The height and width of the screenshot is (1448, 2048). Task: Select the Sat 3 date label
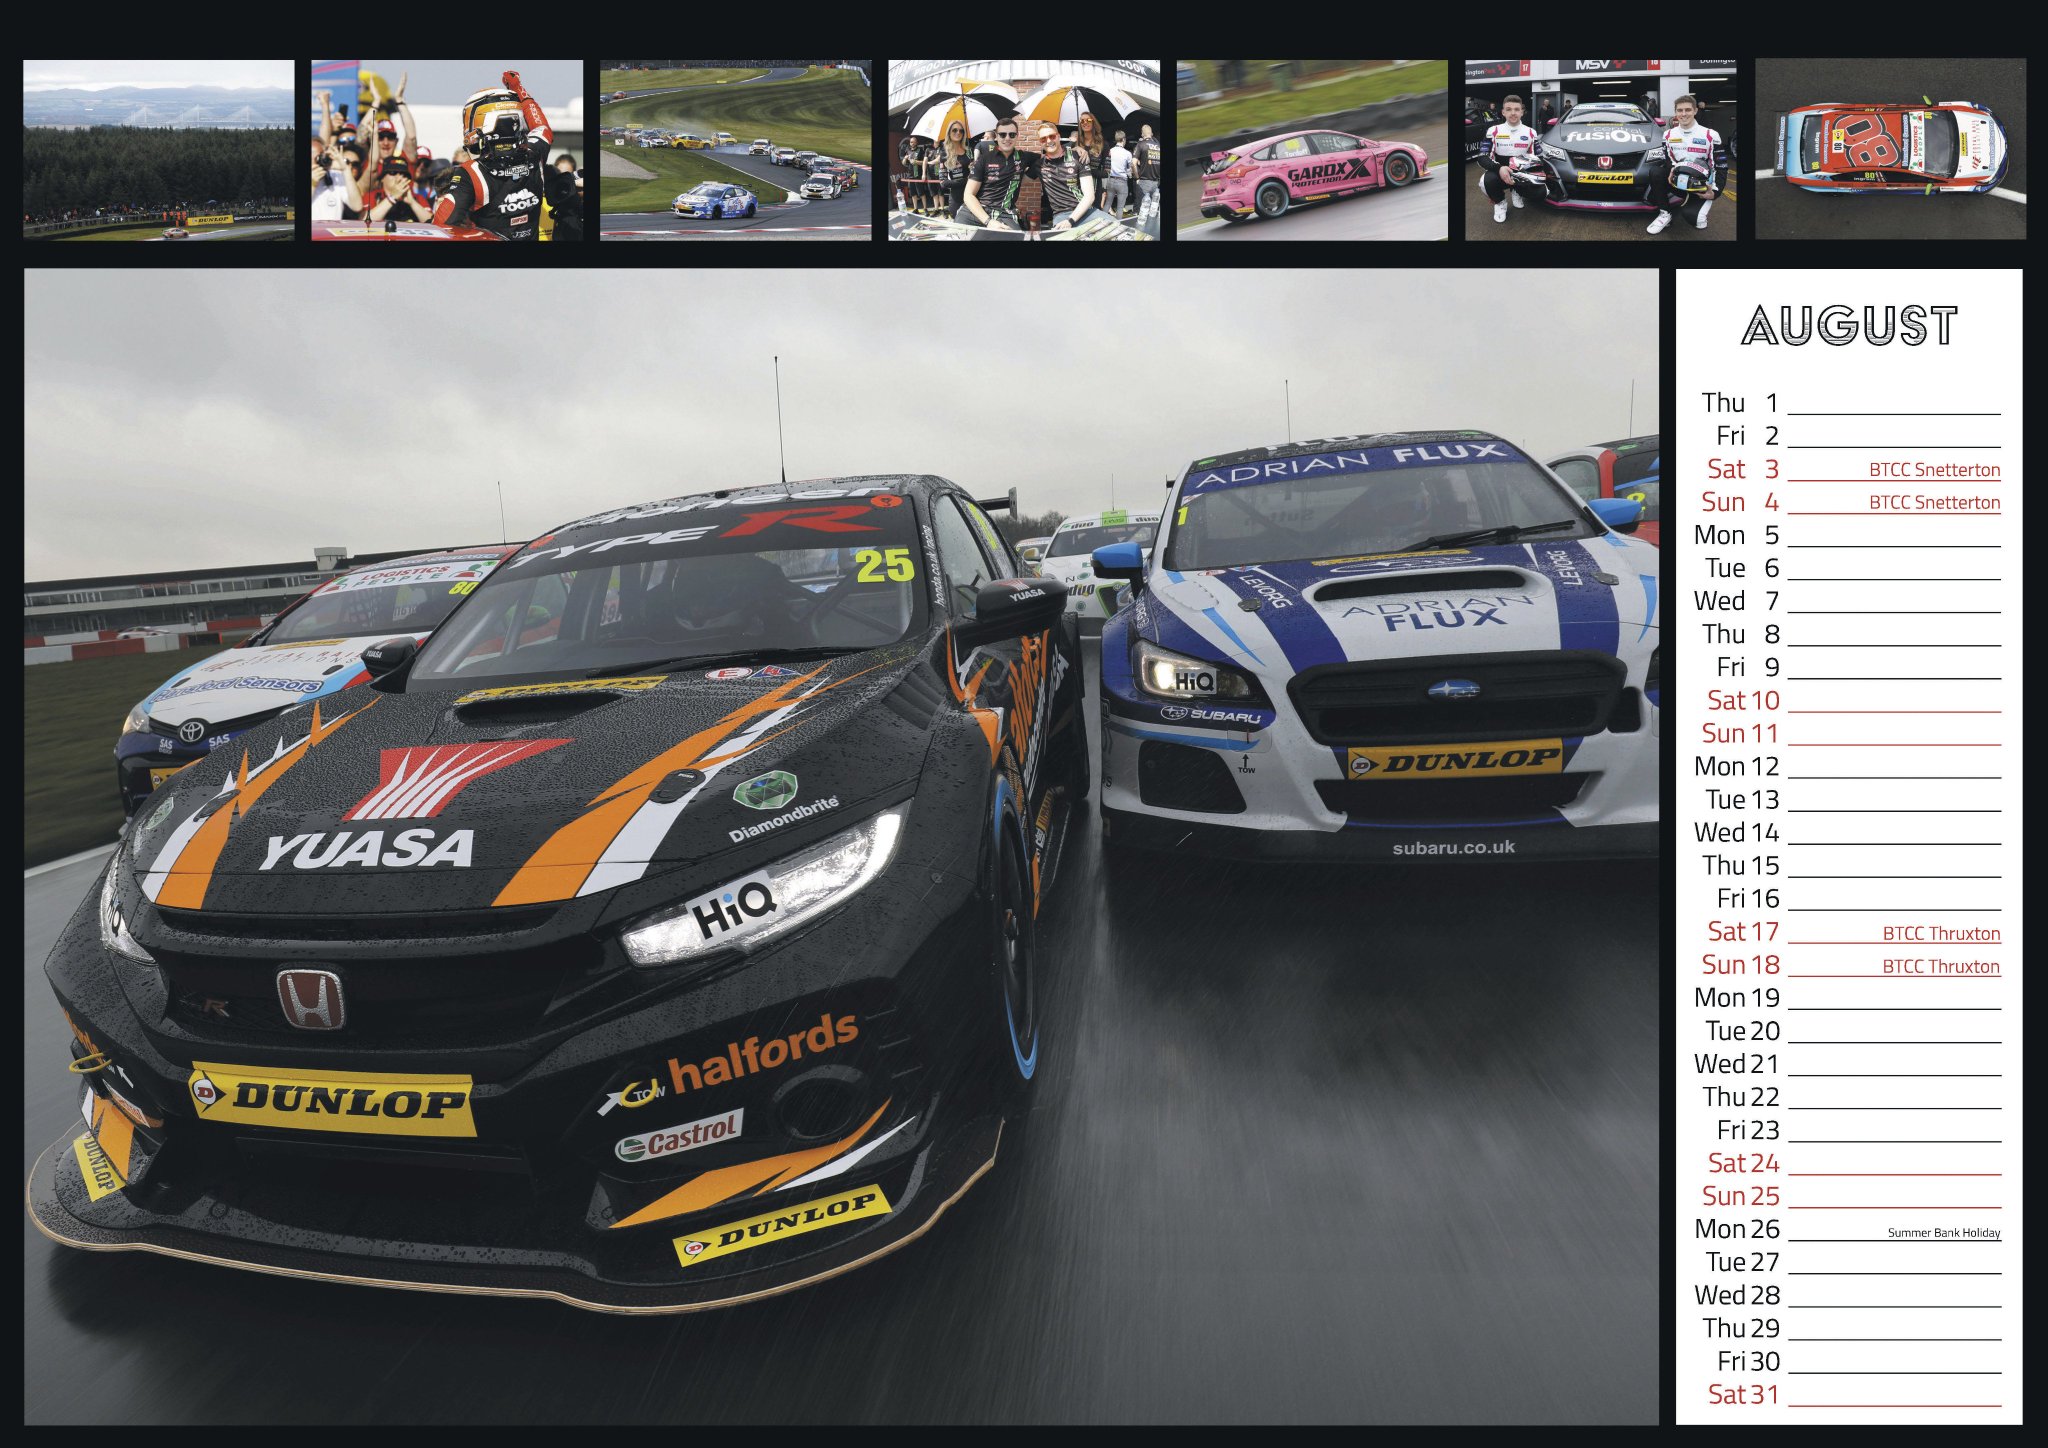coord(1742,469)
